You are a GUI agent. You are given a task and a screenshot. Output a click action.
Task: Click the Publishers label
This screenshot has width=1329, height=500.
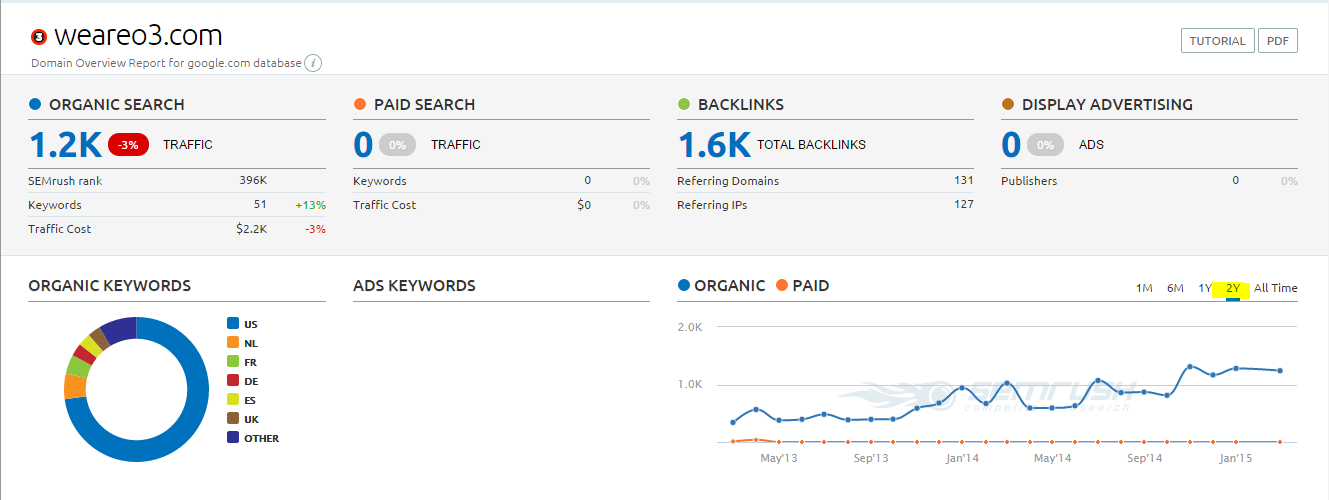1029,181
